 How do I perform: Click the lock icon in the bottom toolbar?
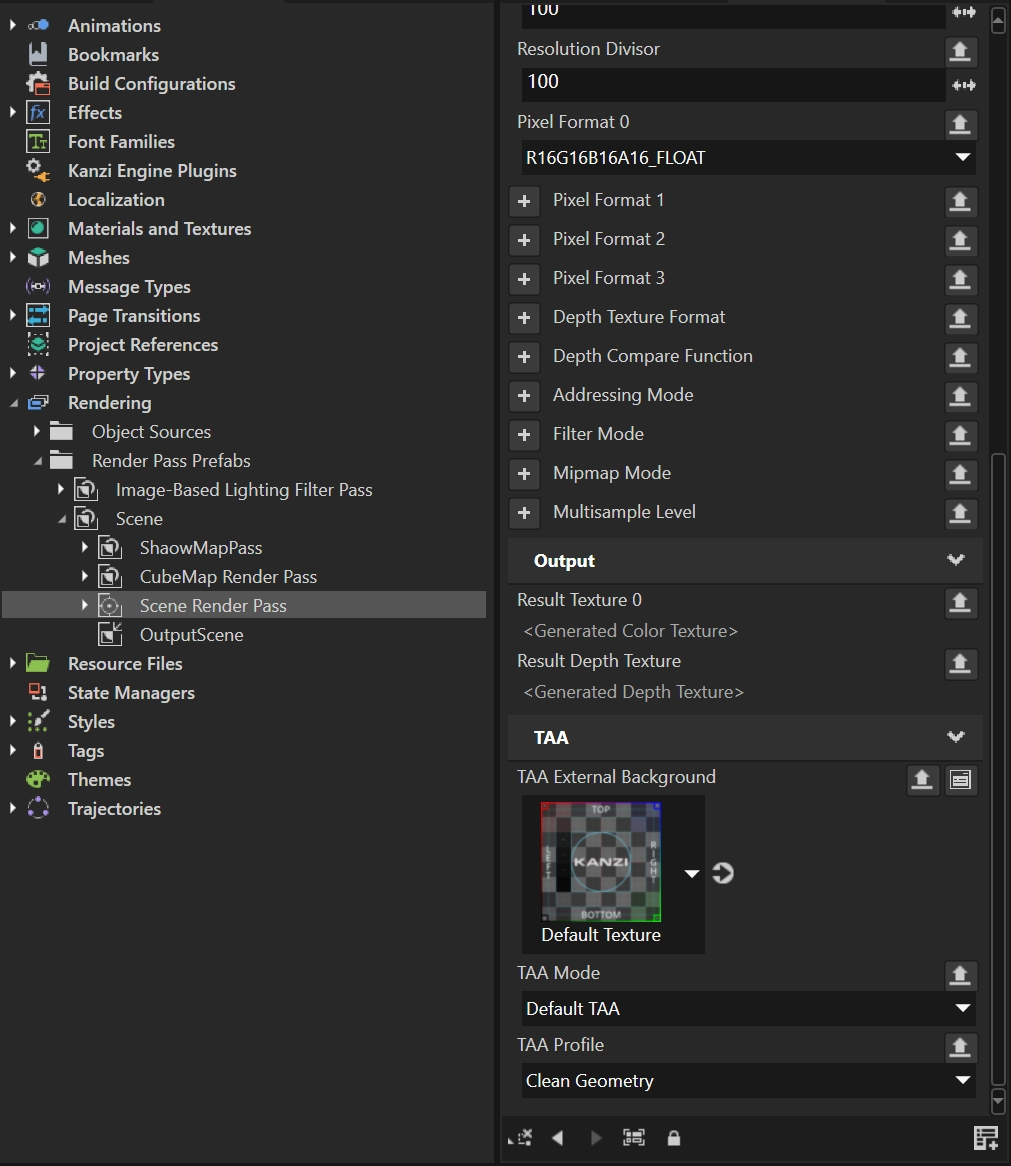coord(674,1138)
